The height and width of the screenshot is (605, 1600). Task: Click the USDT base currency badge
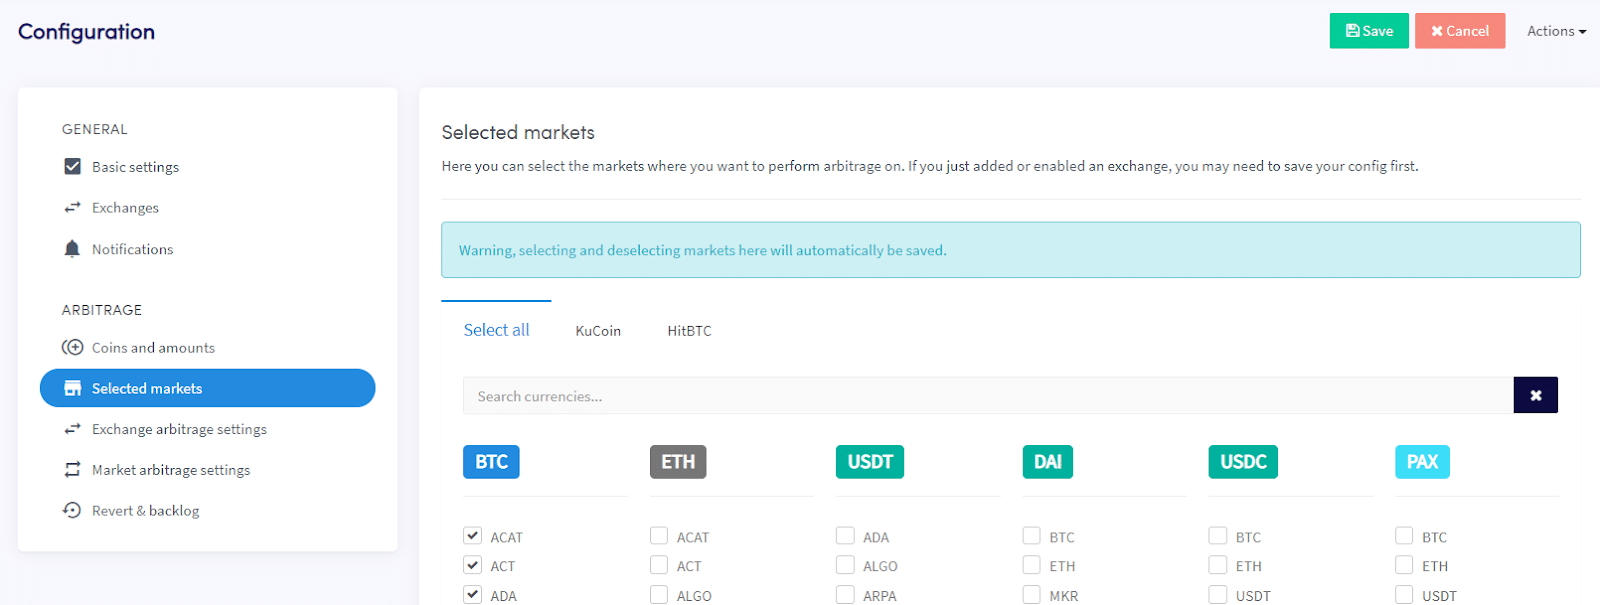[x=870, y=461]
